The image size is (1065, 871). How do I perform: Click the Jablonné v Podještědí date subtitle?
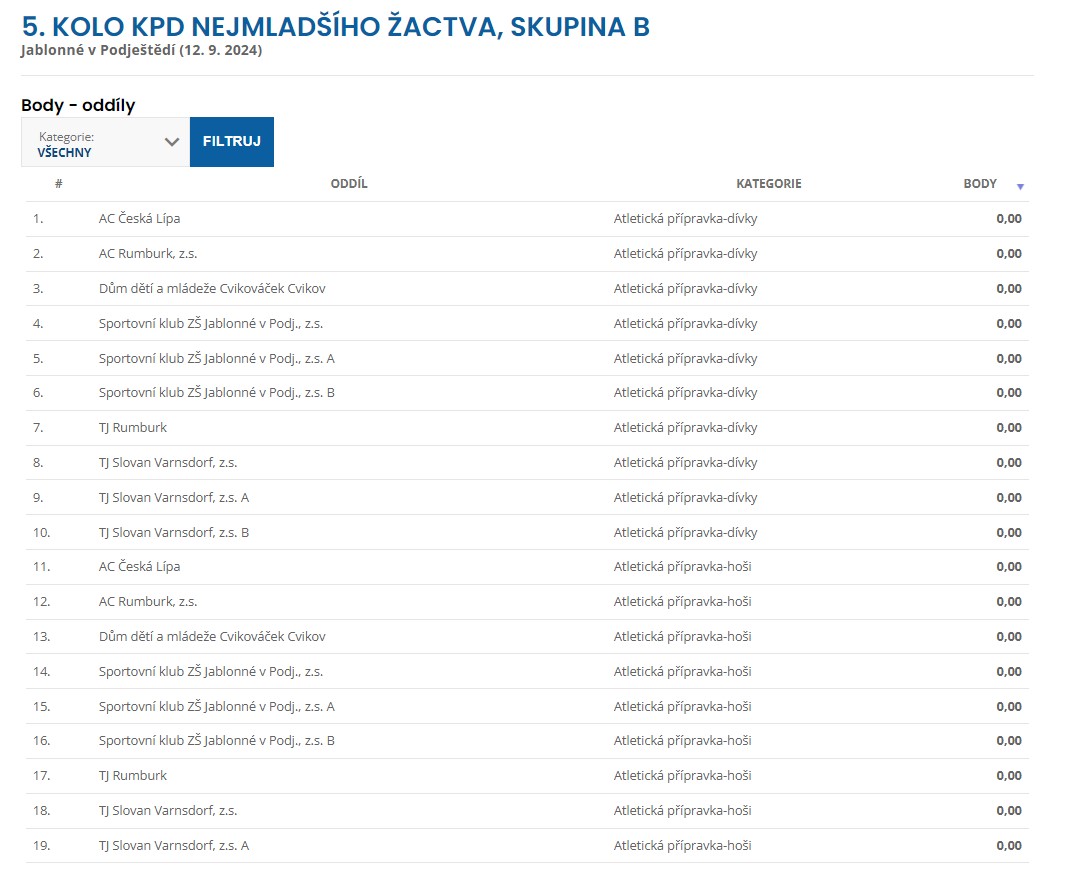[141, 50]
